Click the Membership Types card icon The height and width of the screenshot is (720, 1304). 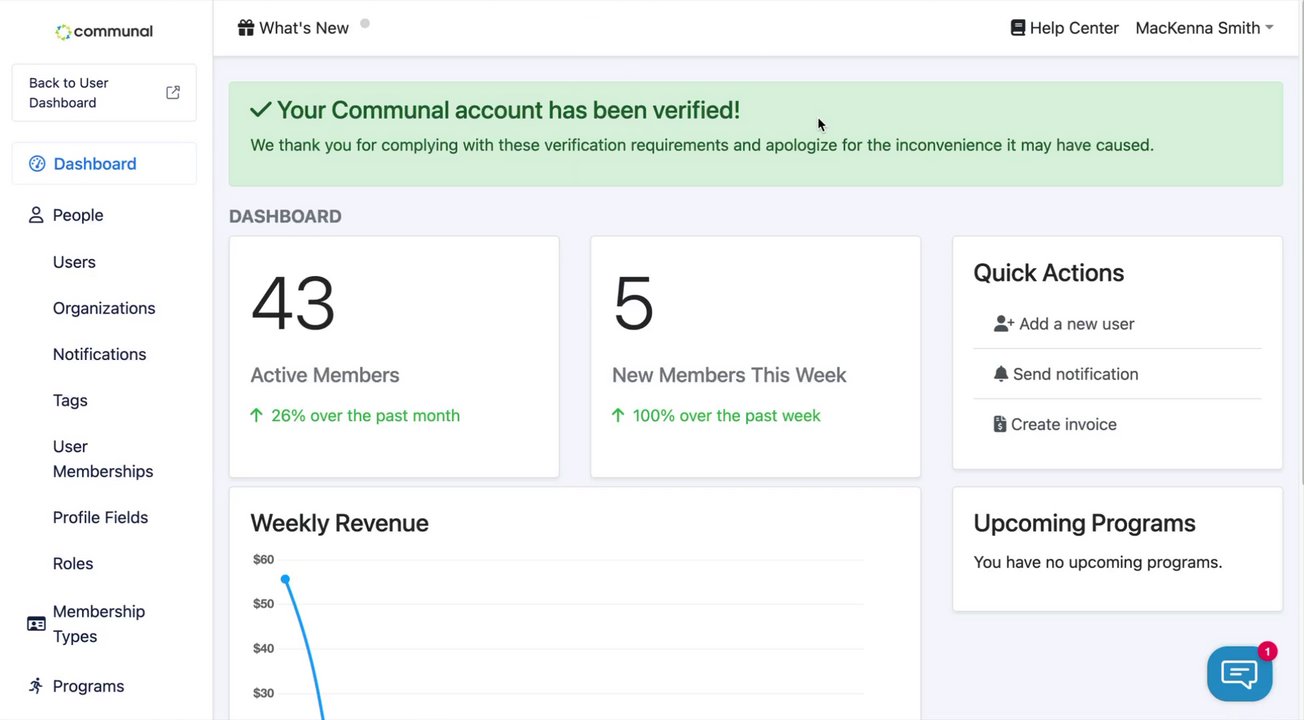[36, 624]
